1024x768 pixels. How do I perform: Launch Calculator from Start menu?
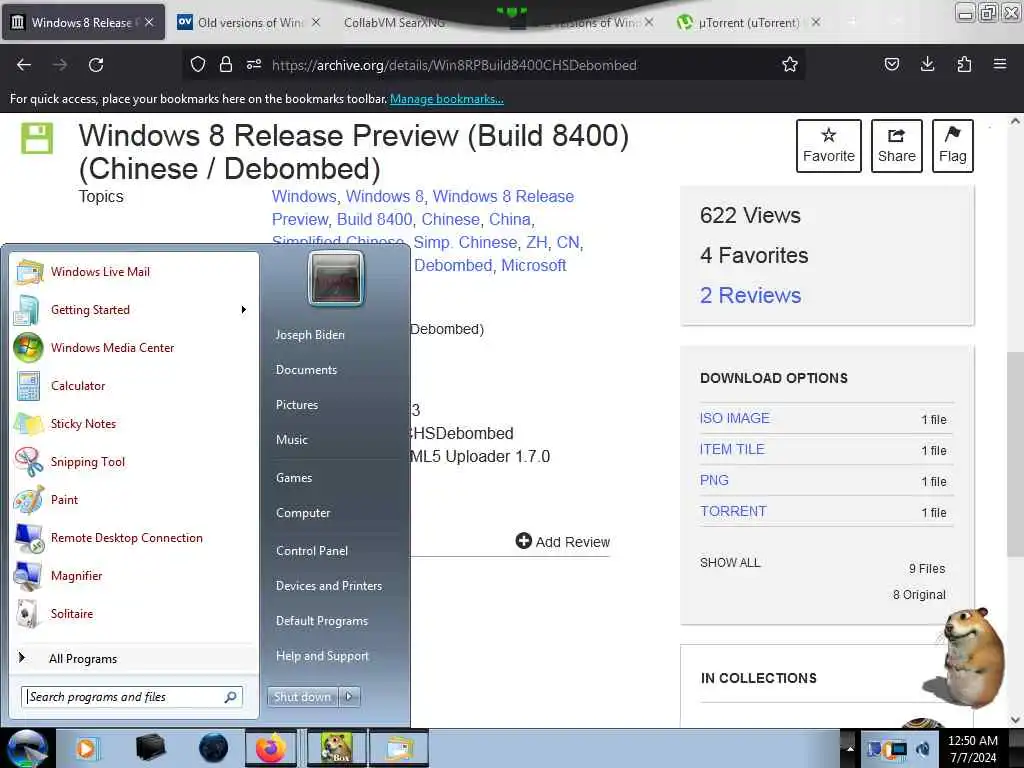[78, 385]
